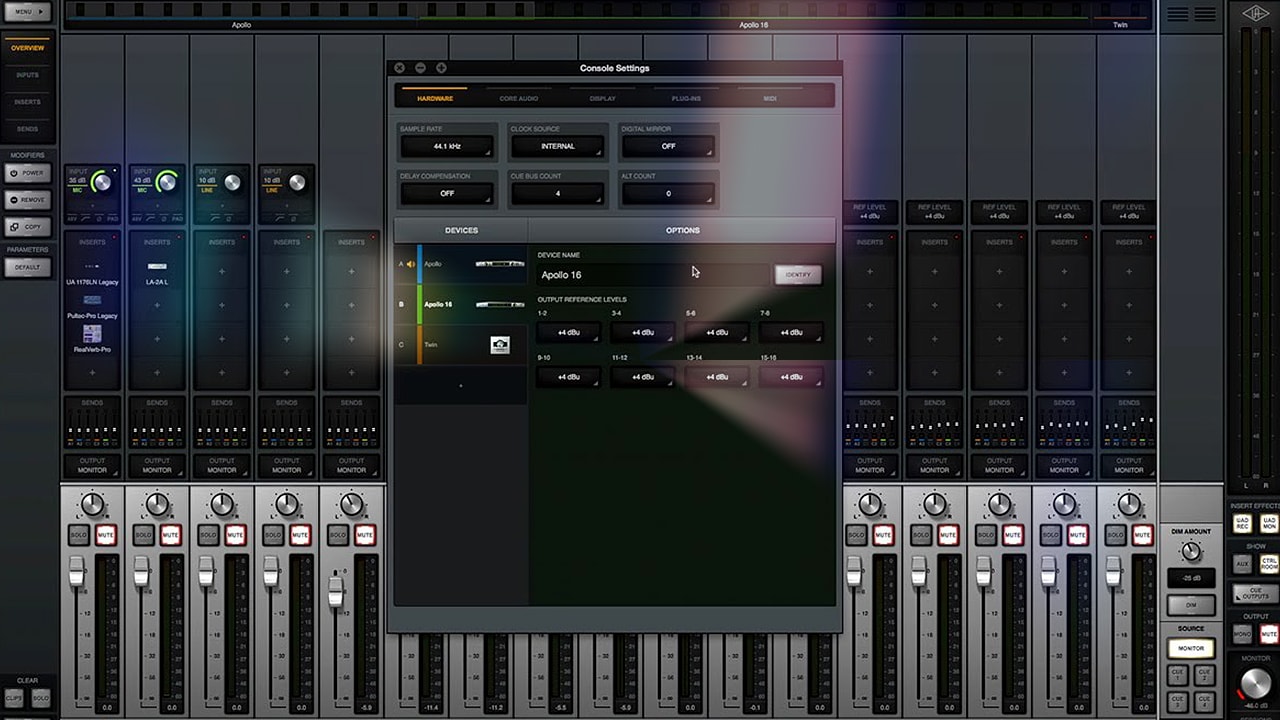The image size is (1280, 720).
Task: Click the Default parameters button
Action: pyautogui.click(x=27, y=267)
